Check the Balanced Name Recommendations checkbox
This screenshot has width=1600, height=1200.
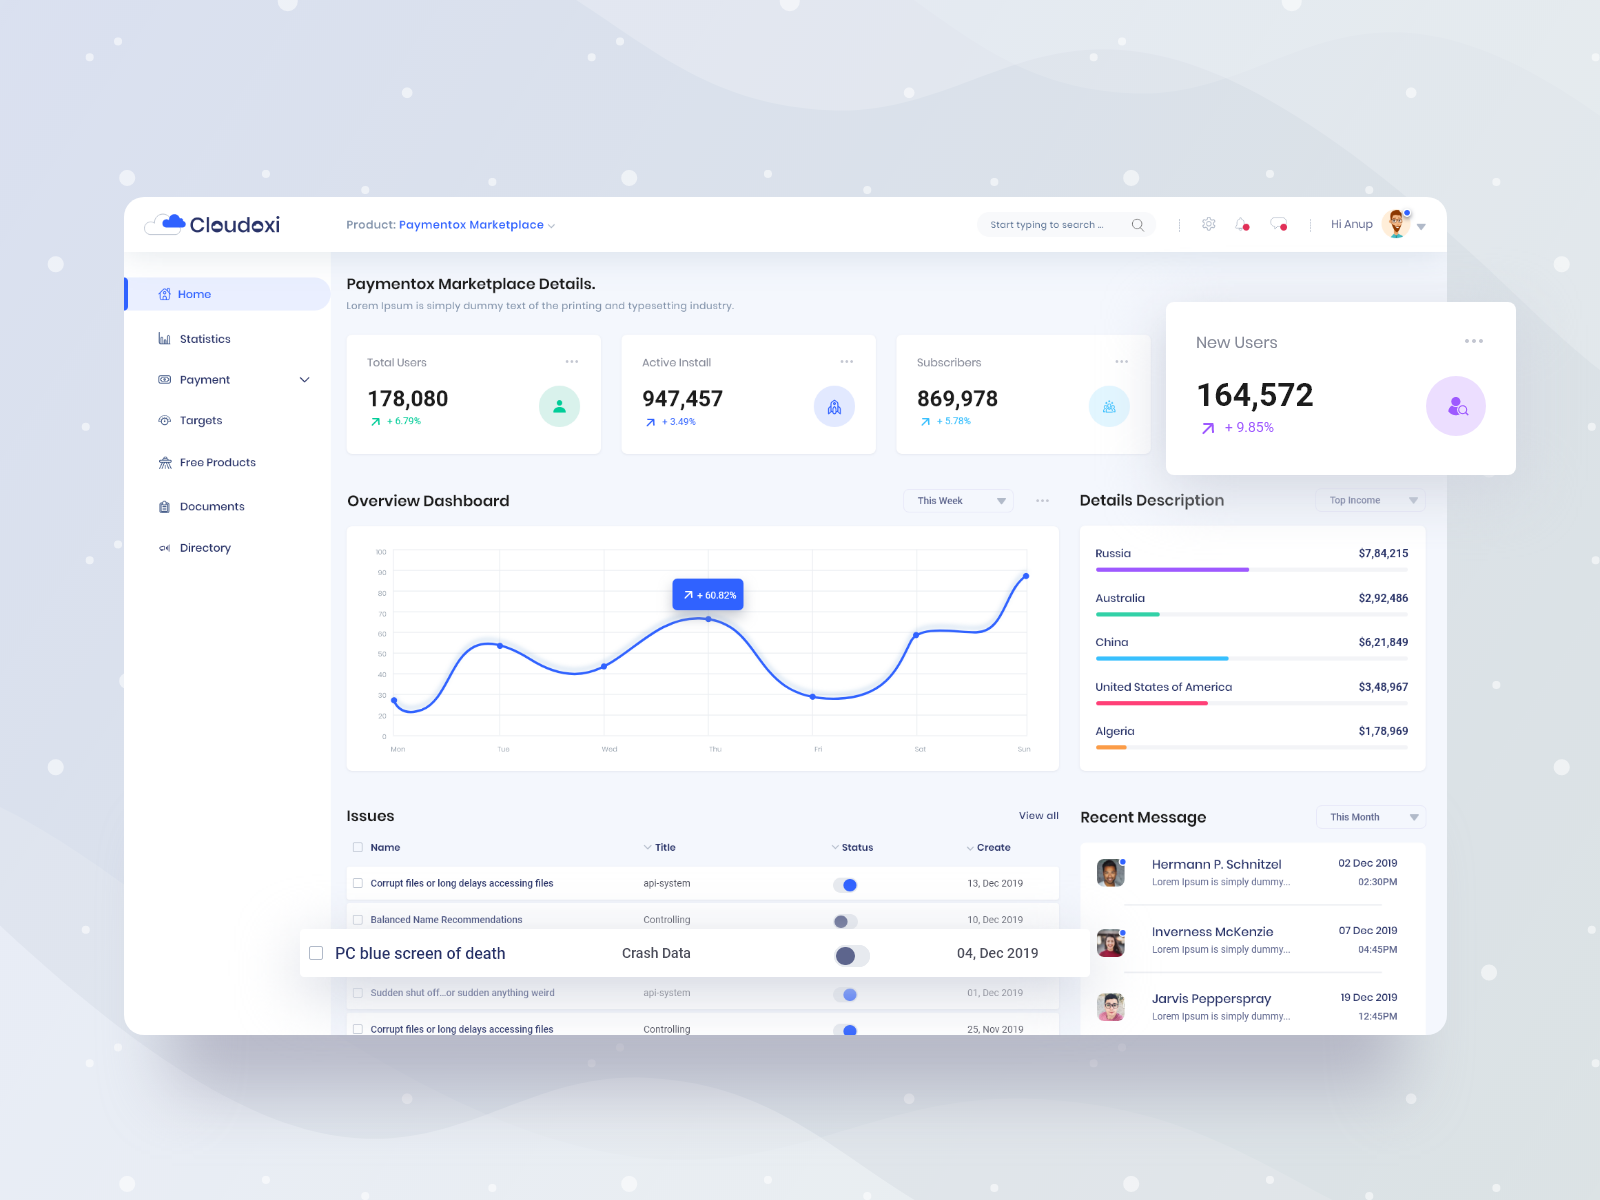click(x=358, y=919)
